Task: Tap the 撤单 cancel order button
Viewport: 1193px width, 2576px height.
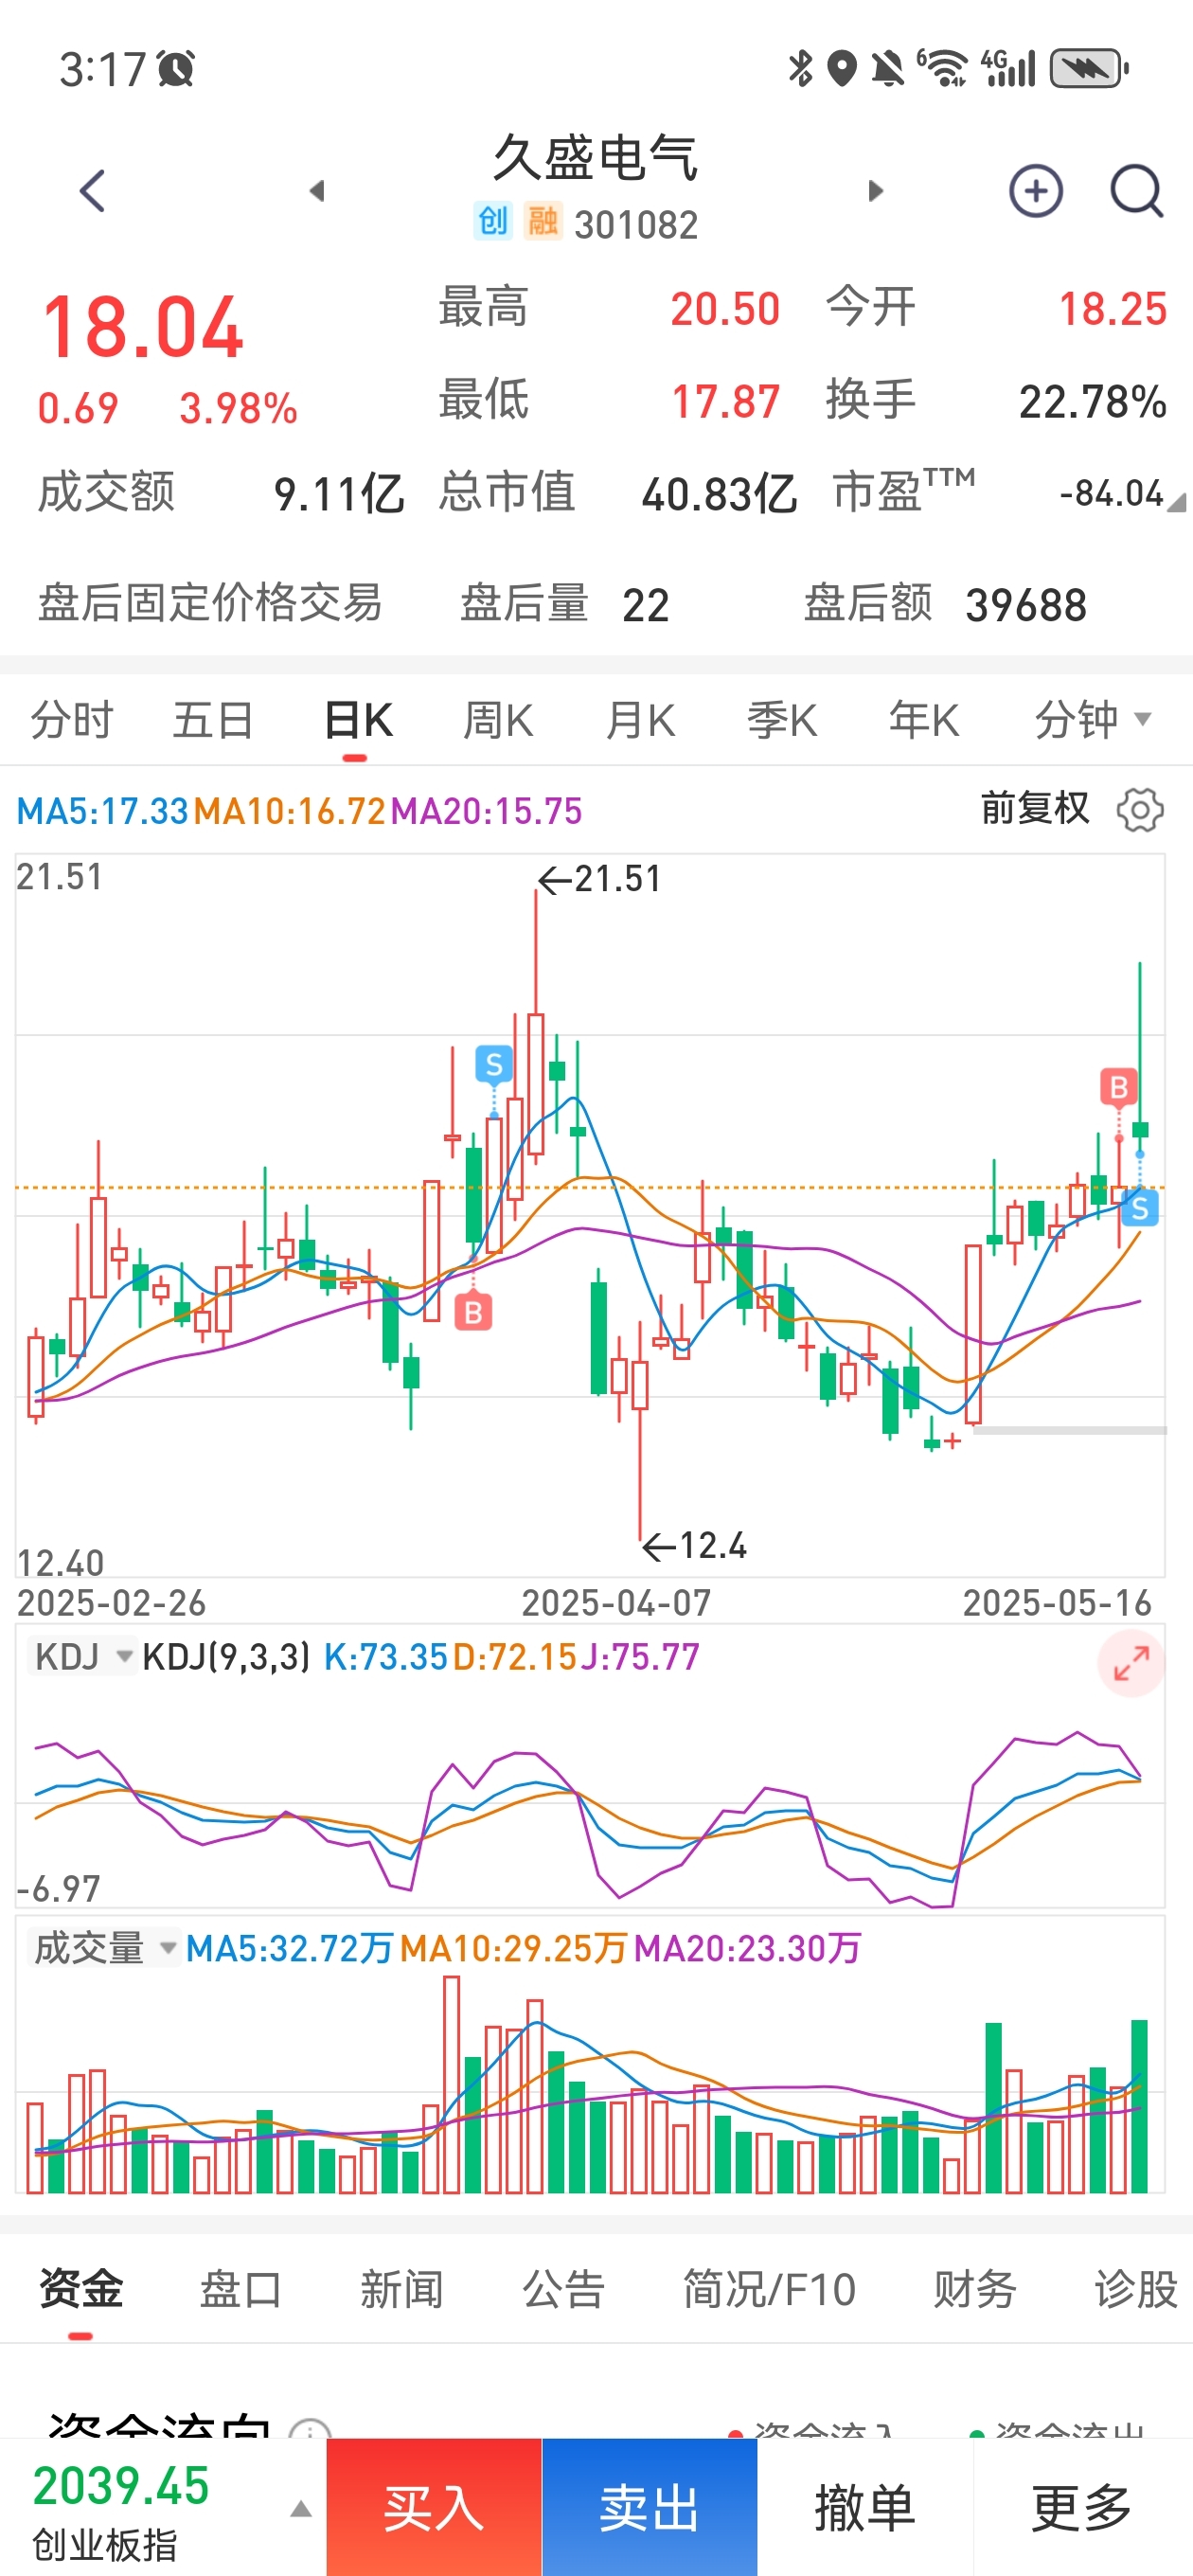Action: 865,2507
